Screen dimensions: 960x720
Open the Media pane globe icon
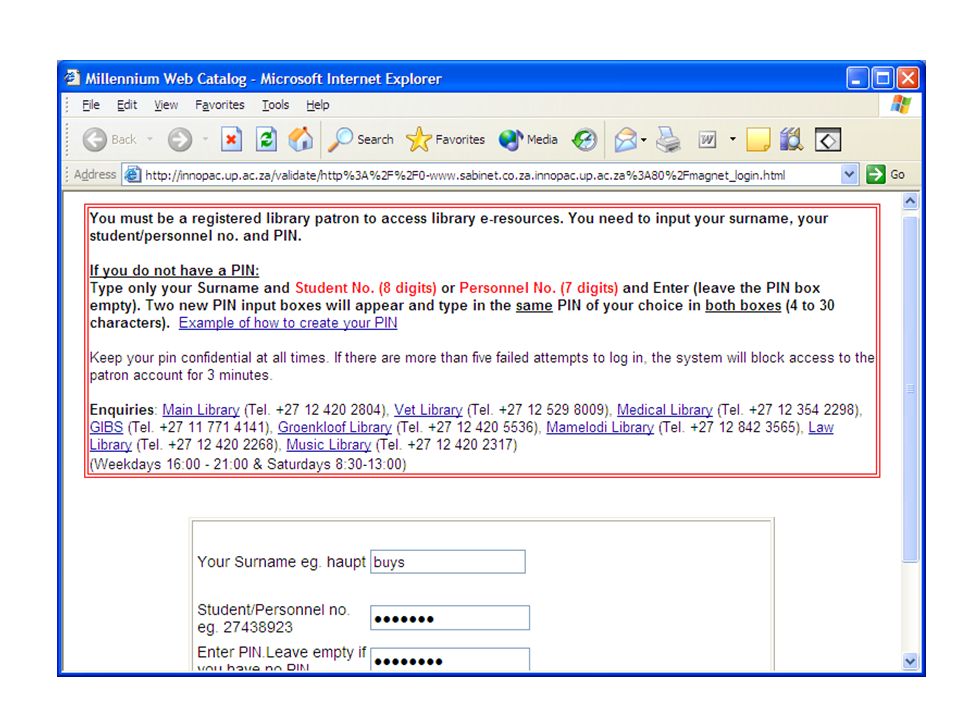click(x=528, y=140)
